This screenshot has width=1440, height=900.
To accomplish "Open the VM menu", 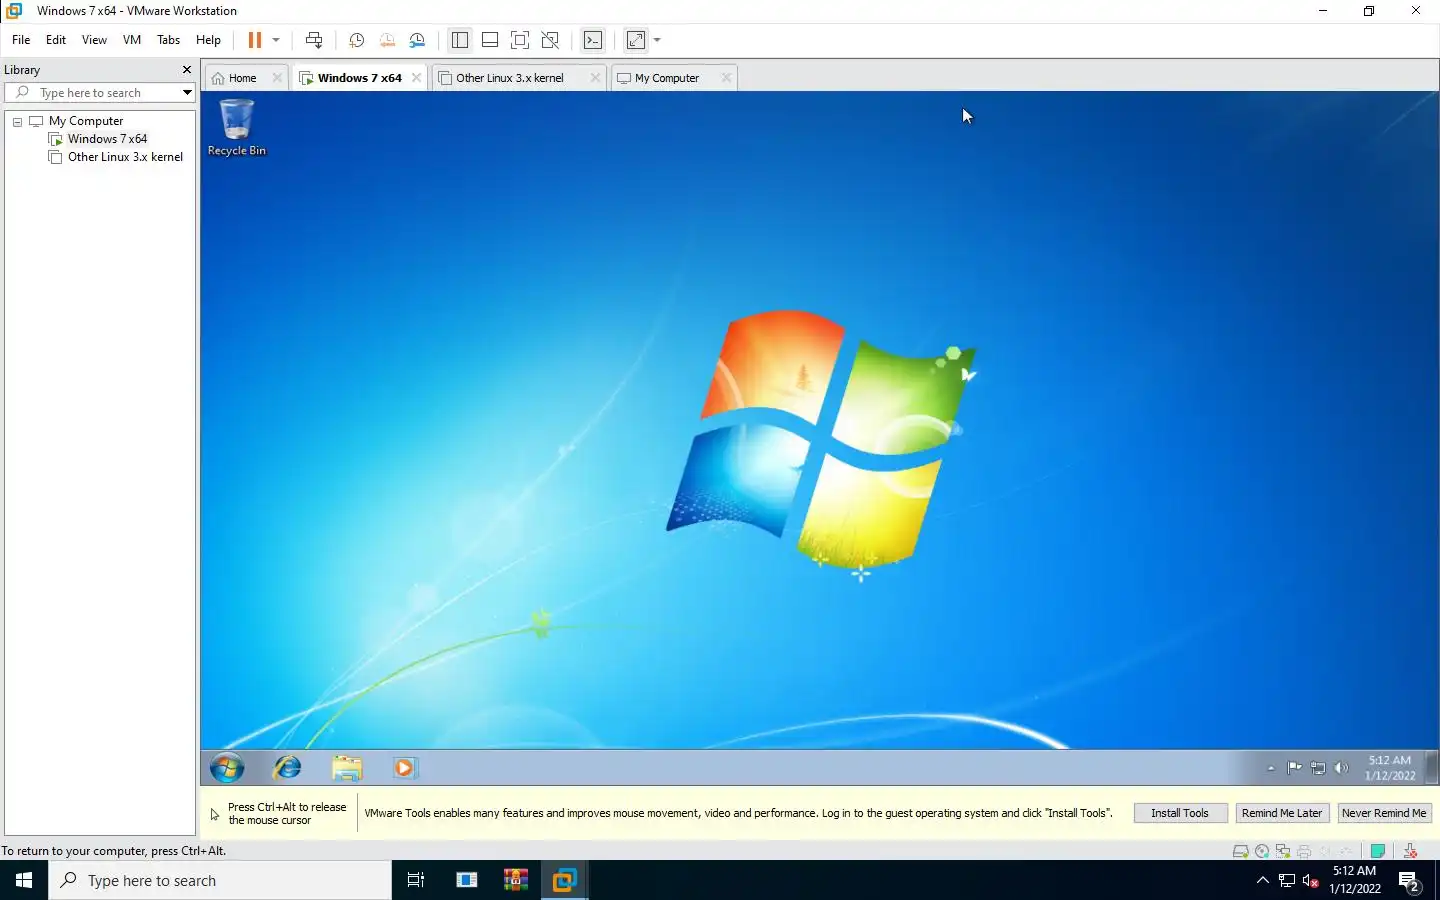I will [132, 40].
